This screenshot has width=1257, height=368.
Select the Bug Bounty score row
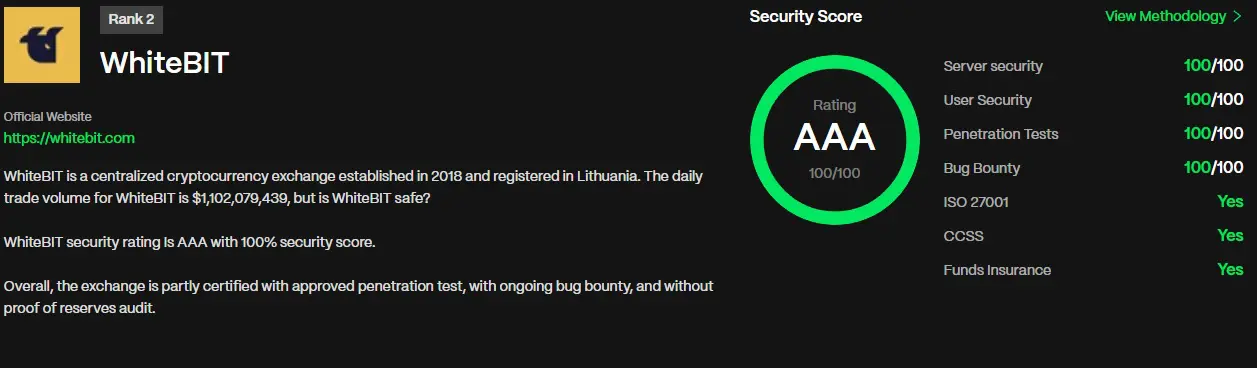[x=1093, y=168]
